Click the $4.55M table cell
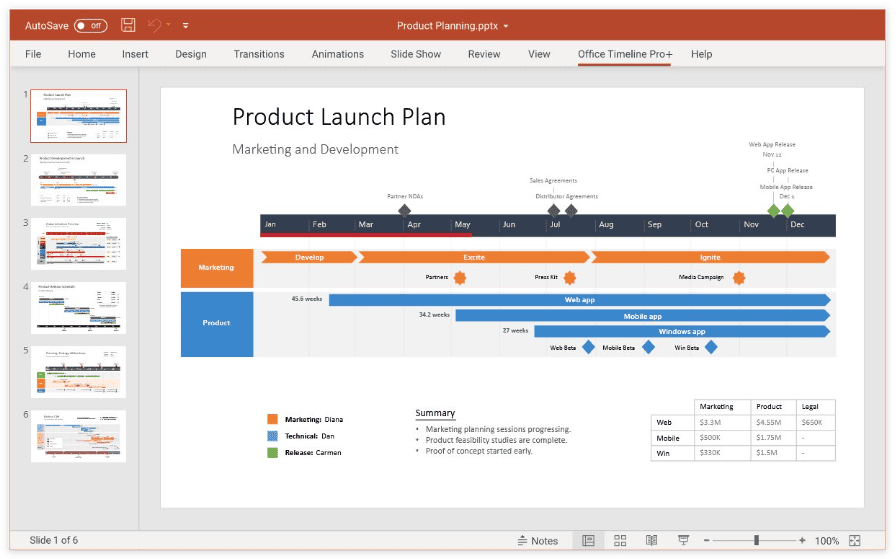This screenshot has width=896, height=559. tap(772, 422)
